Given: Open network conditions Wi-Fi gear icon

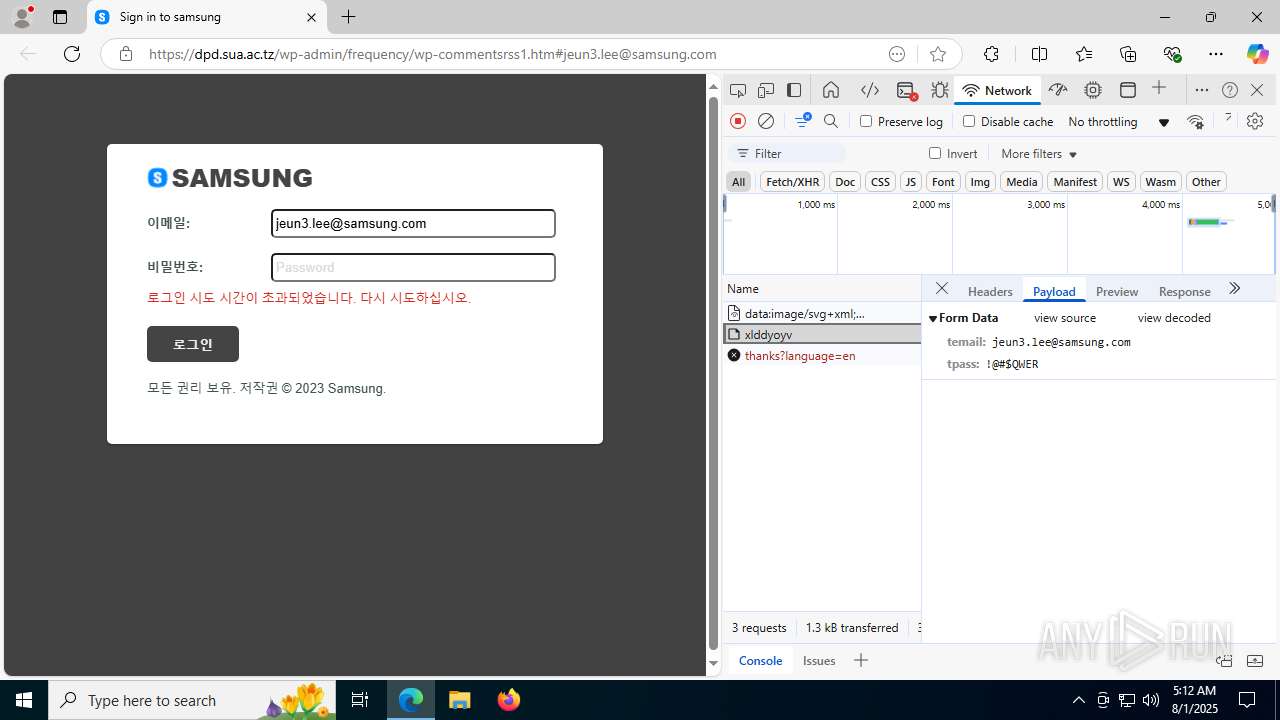Looking at the screenshot, I should coord(1195,122).
